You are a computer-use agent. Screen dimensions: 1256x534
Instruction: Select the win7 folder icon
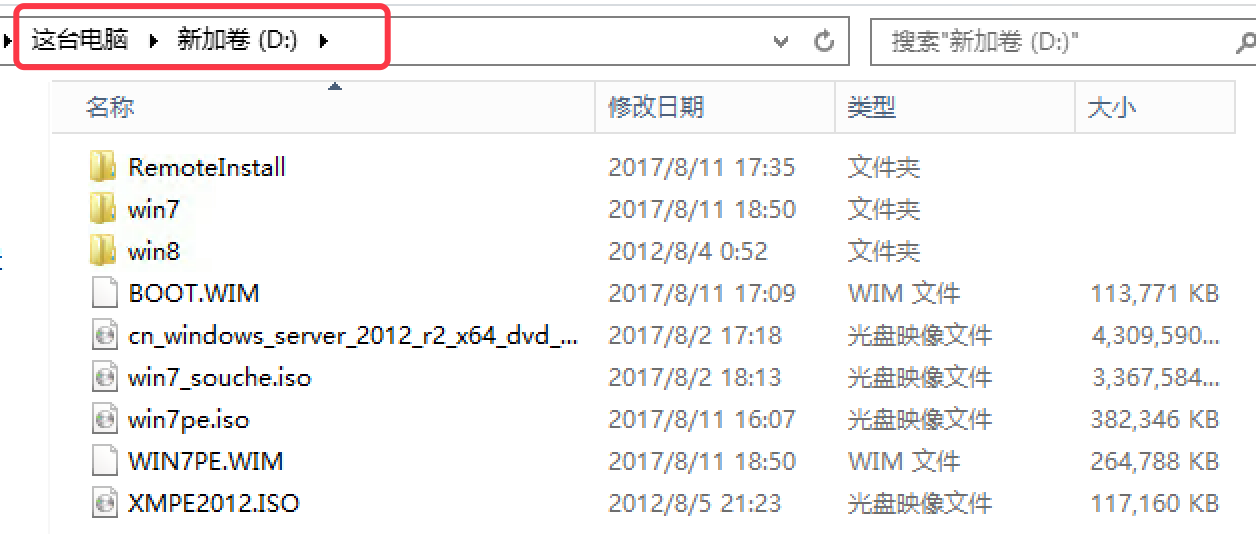(103, 209)
